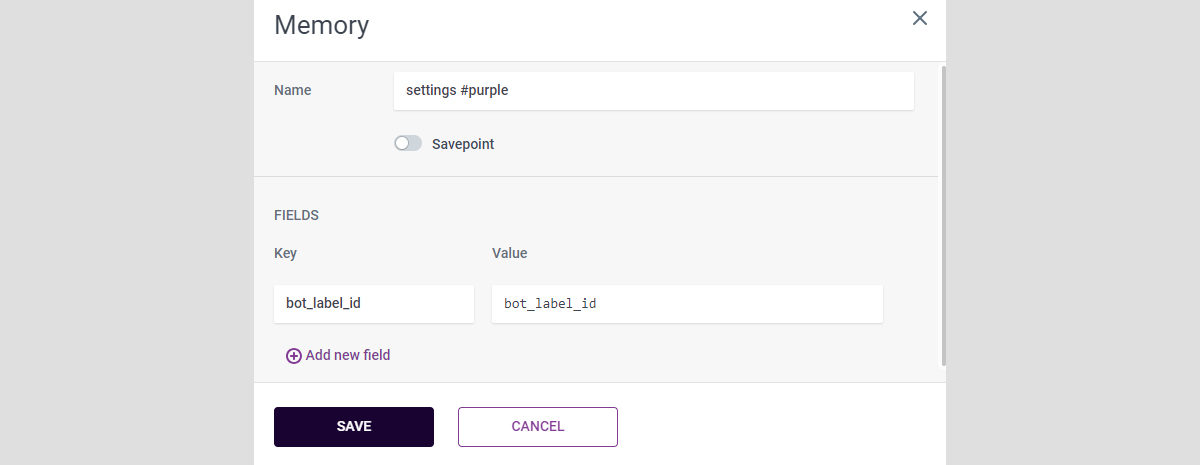
Task: Click the bot_label_id Key field
Action: (x=373, y=303)
